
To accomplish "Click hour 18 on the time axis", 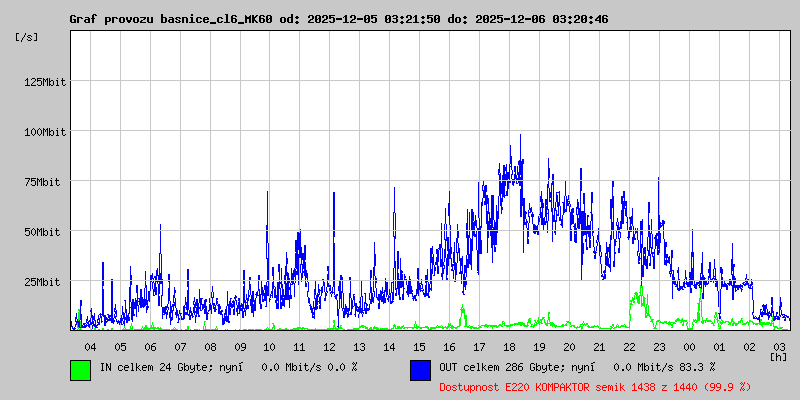I will point(509,346).
